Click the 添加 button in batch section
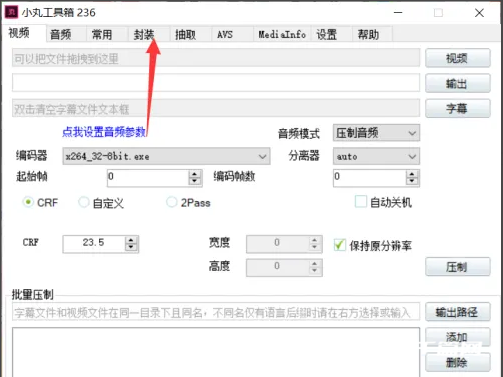This screenshot has height=377, width=503. (x=458, y=337)
